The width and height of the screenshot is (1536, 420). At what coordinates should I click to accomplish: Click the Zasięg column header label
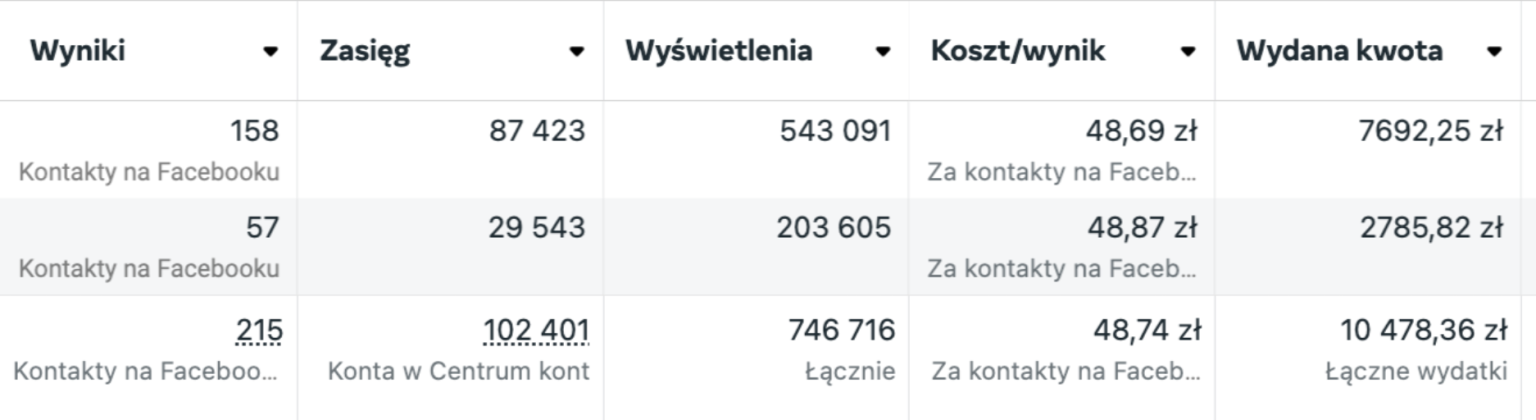pos(365,52)
